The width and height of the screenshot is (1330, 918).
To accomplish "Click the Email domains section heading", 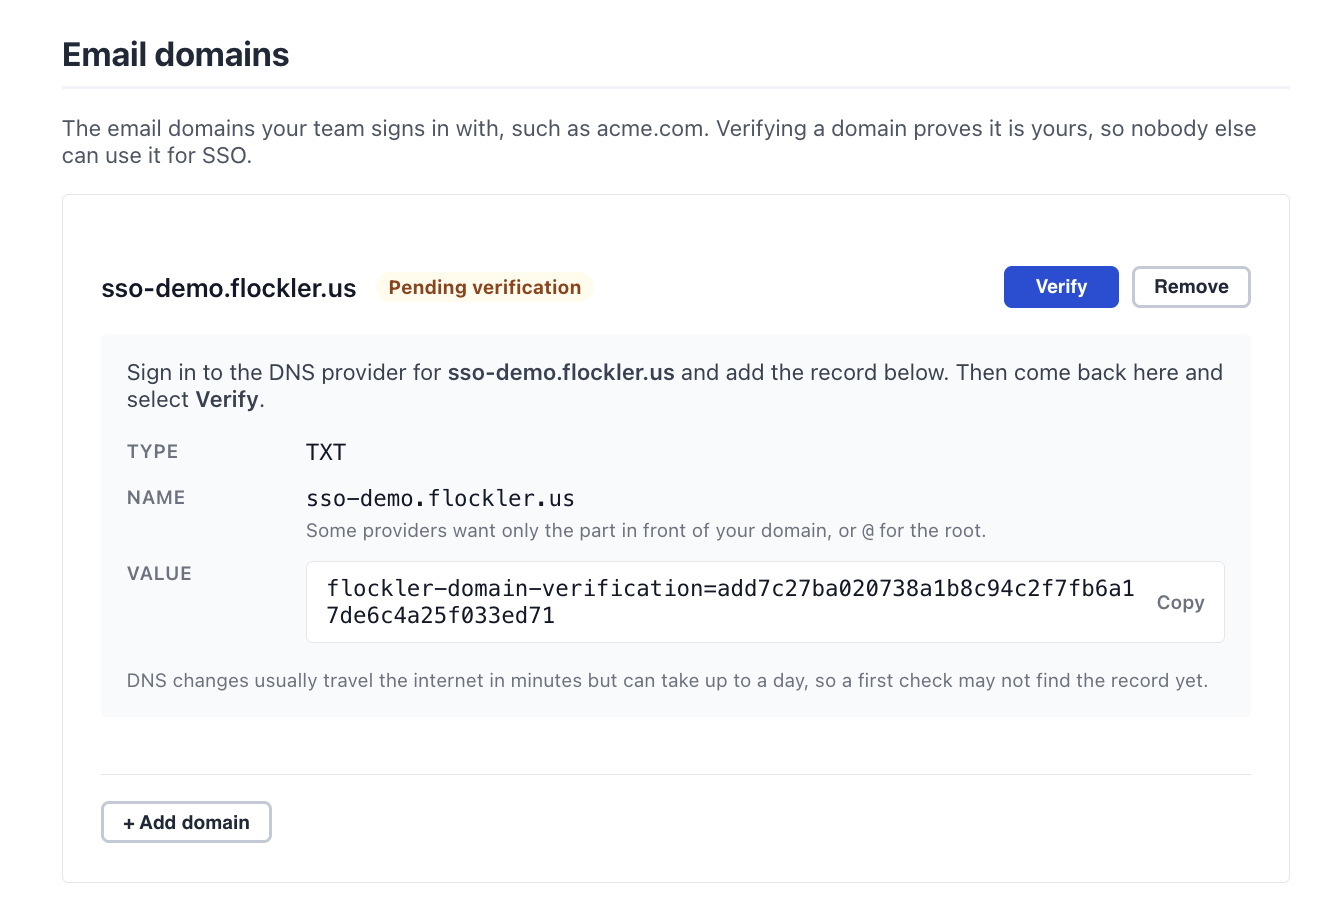I will click(x=176, y=54).
